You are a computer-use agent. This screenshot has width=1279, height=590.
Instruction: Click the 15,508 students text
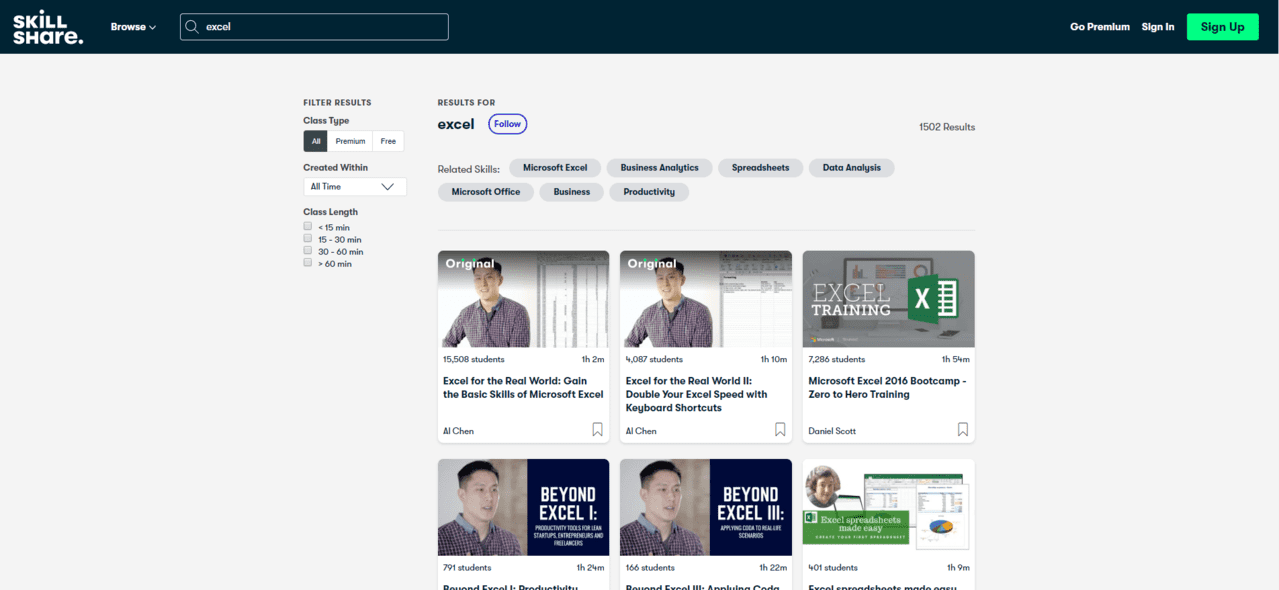pyautogui.click(x=474, y=359)
